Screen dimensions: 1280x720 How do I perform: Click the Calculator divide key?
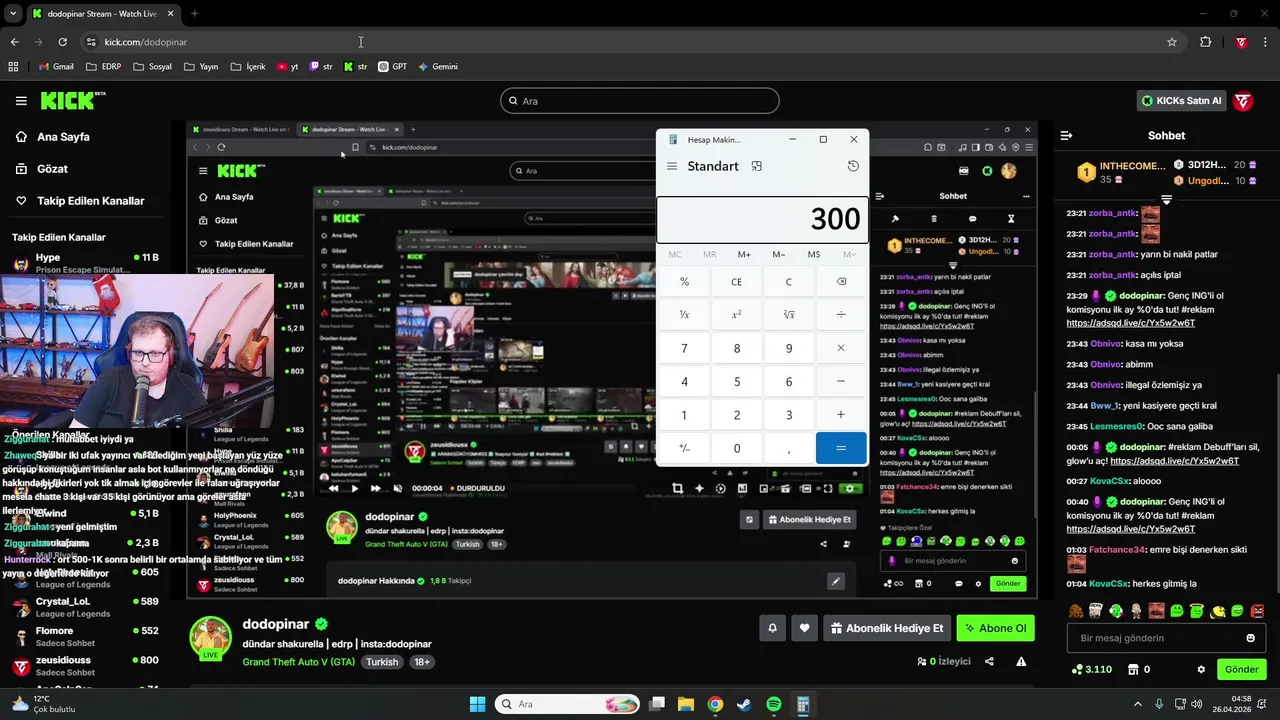click(x=840, y=315)
